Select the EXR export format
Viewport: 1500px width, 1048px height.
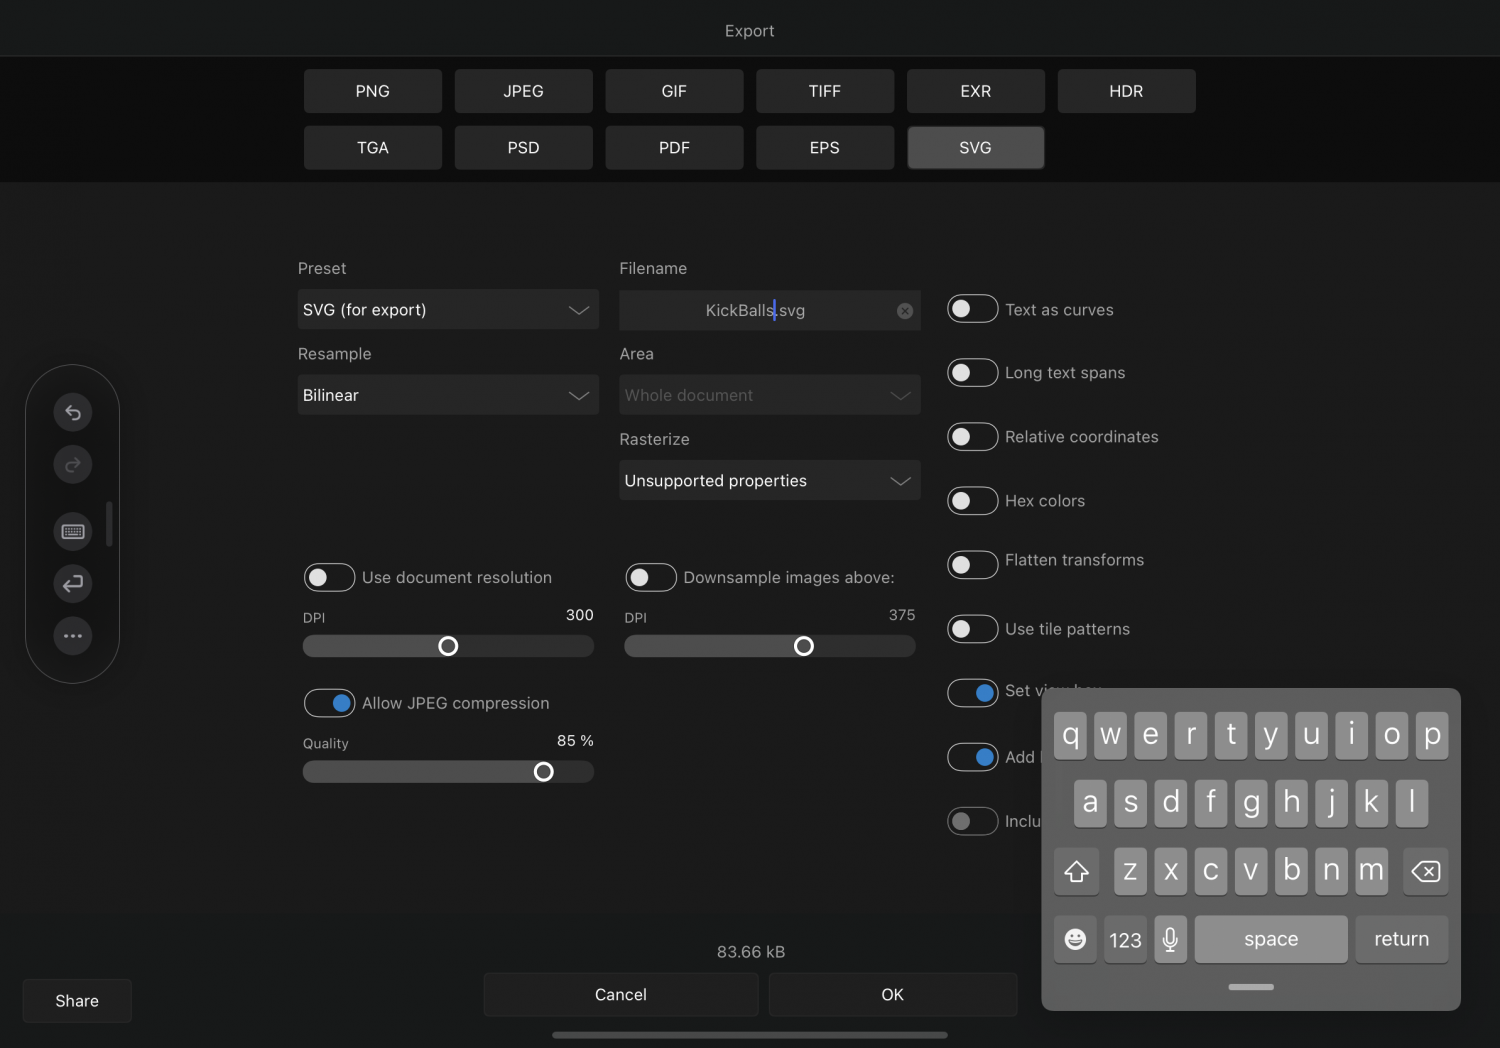point(976,91)
